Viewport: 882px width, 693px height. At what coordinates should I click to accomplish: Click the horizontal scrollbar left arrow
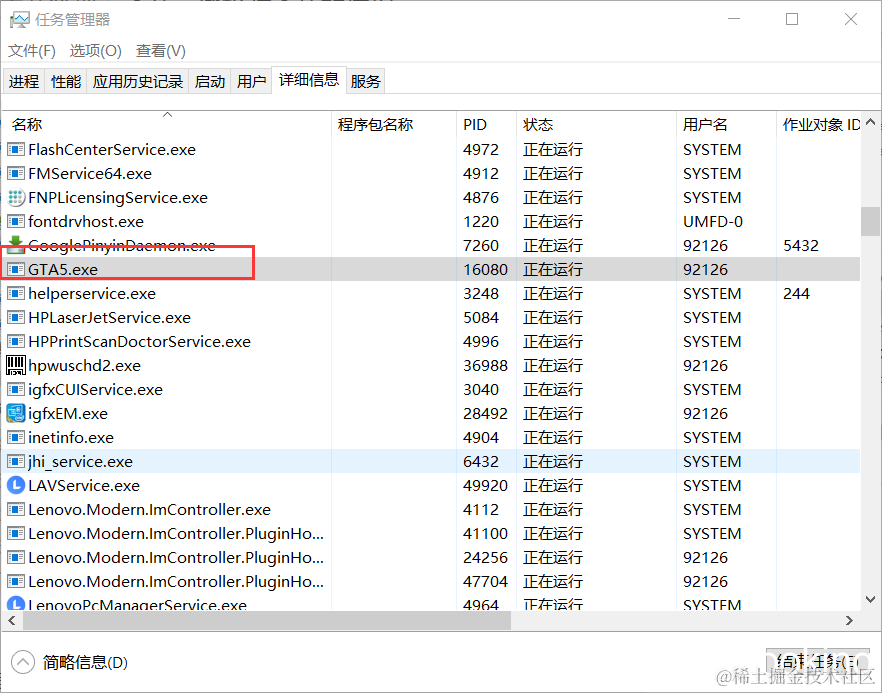(11, 620)
